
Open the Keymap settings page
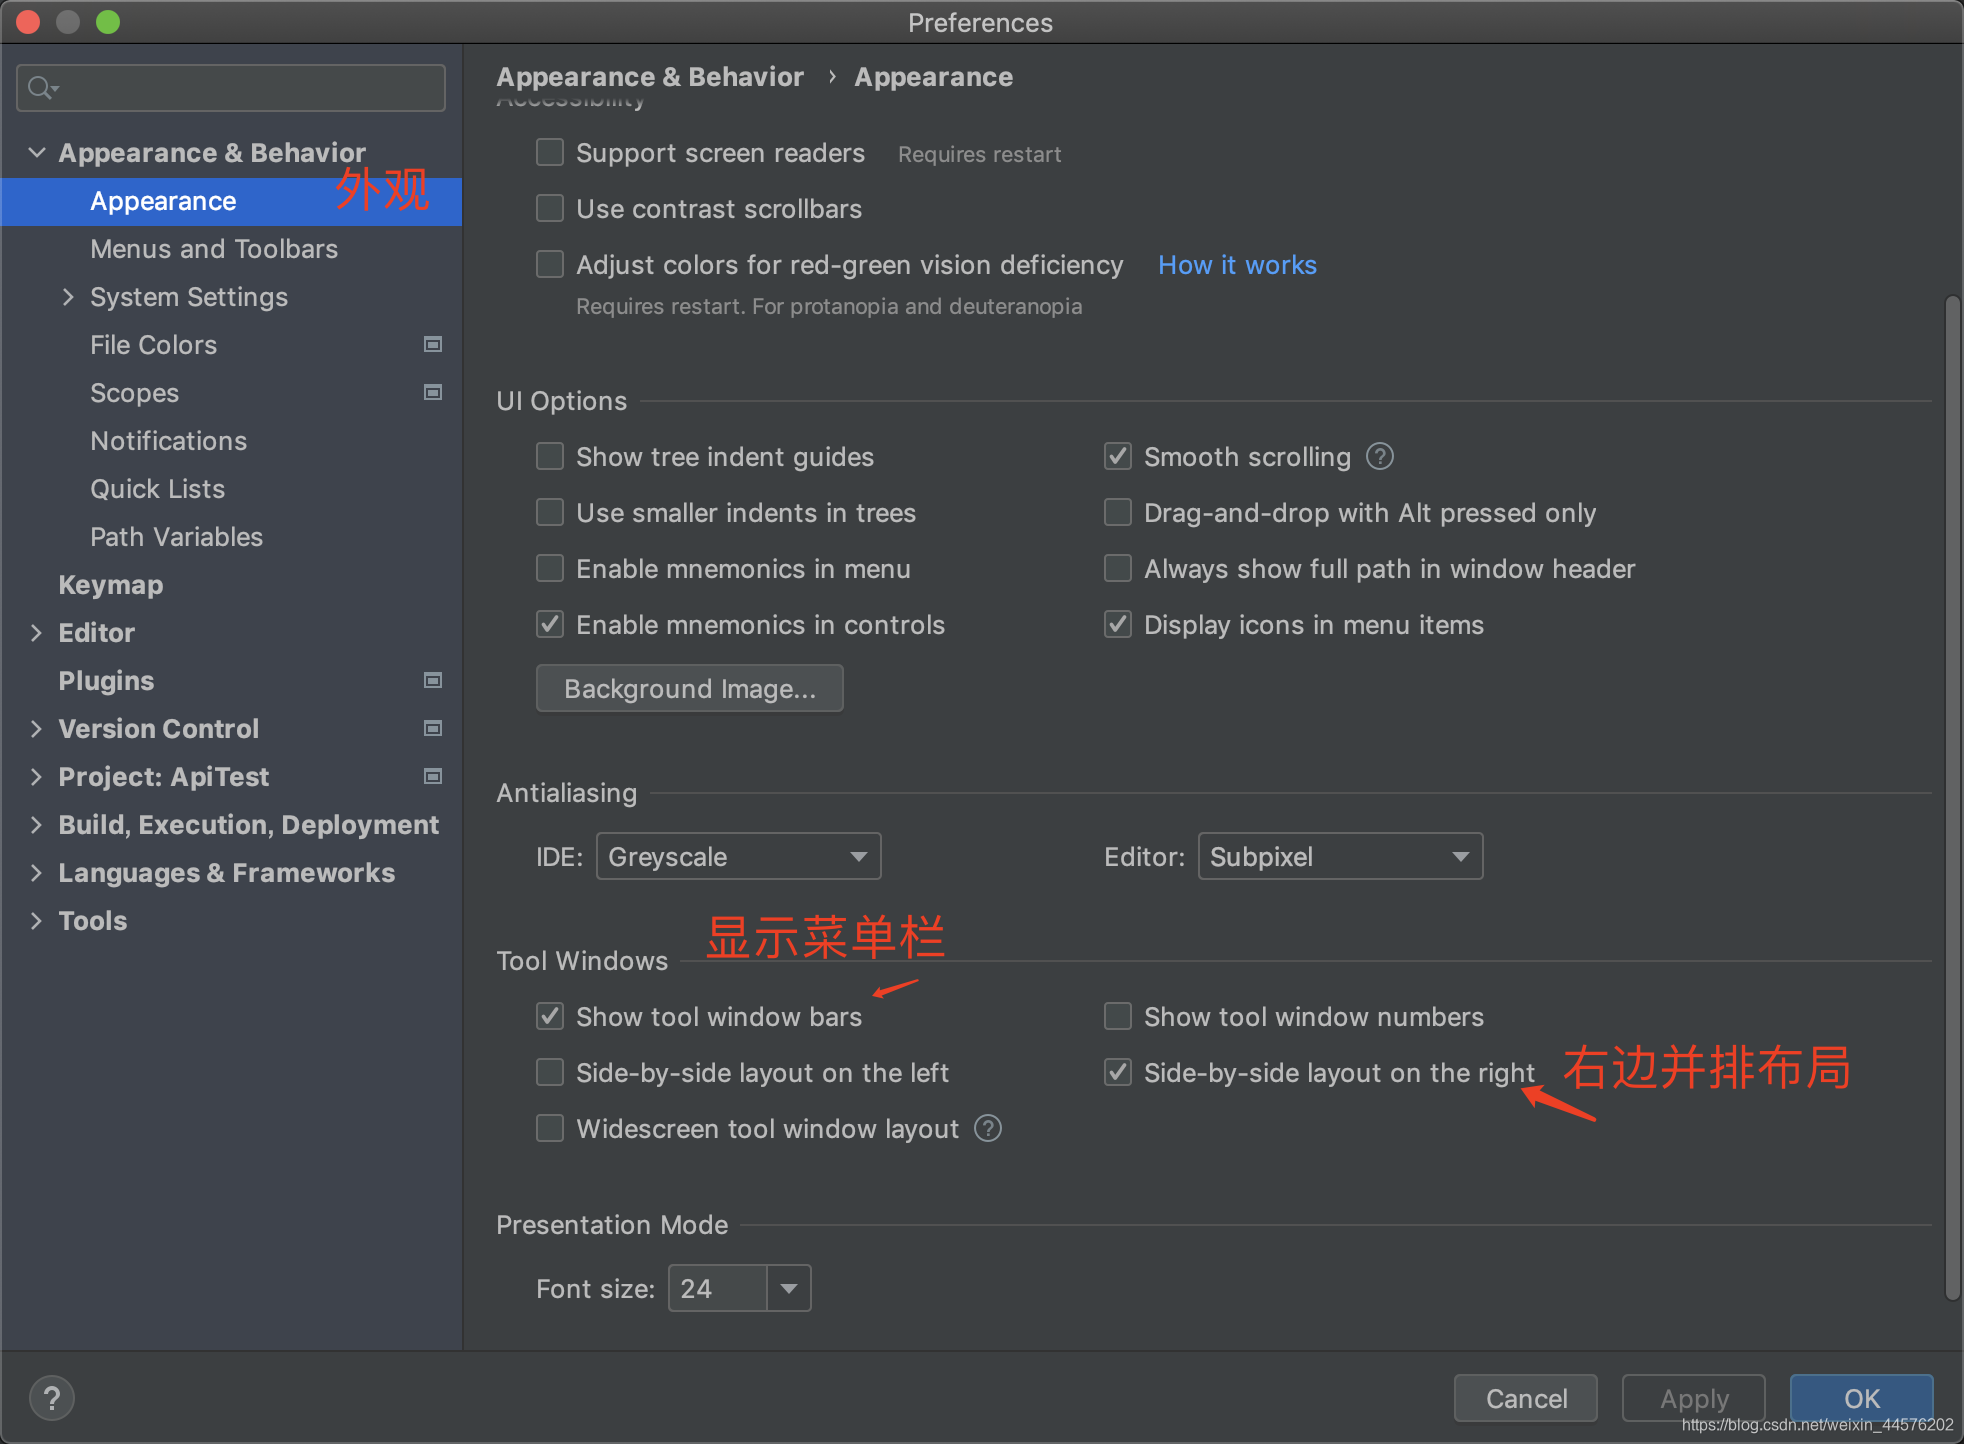(110, 585)
